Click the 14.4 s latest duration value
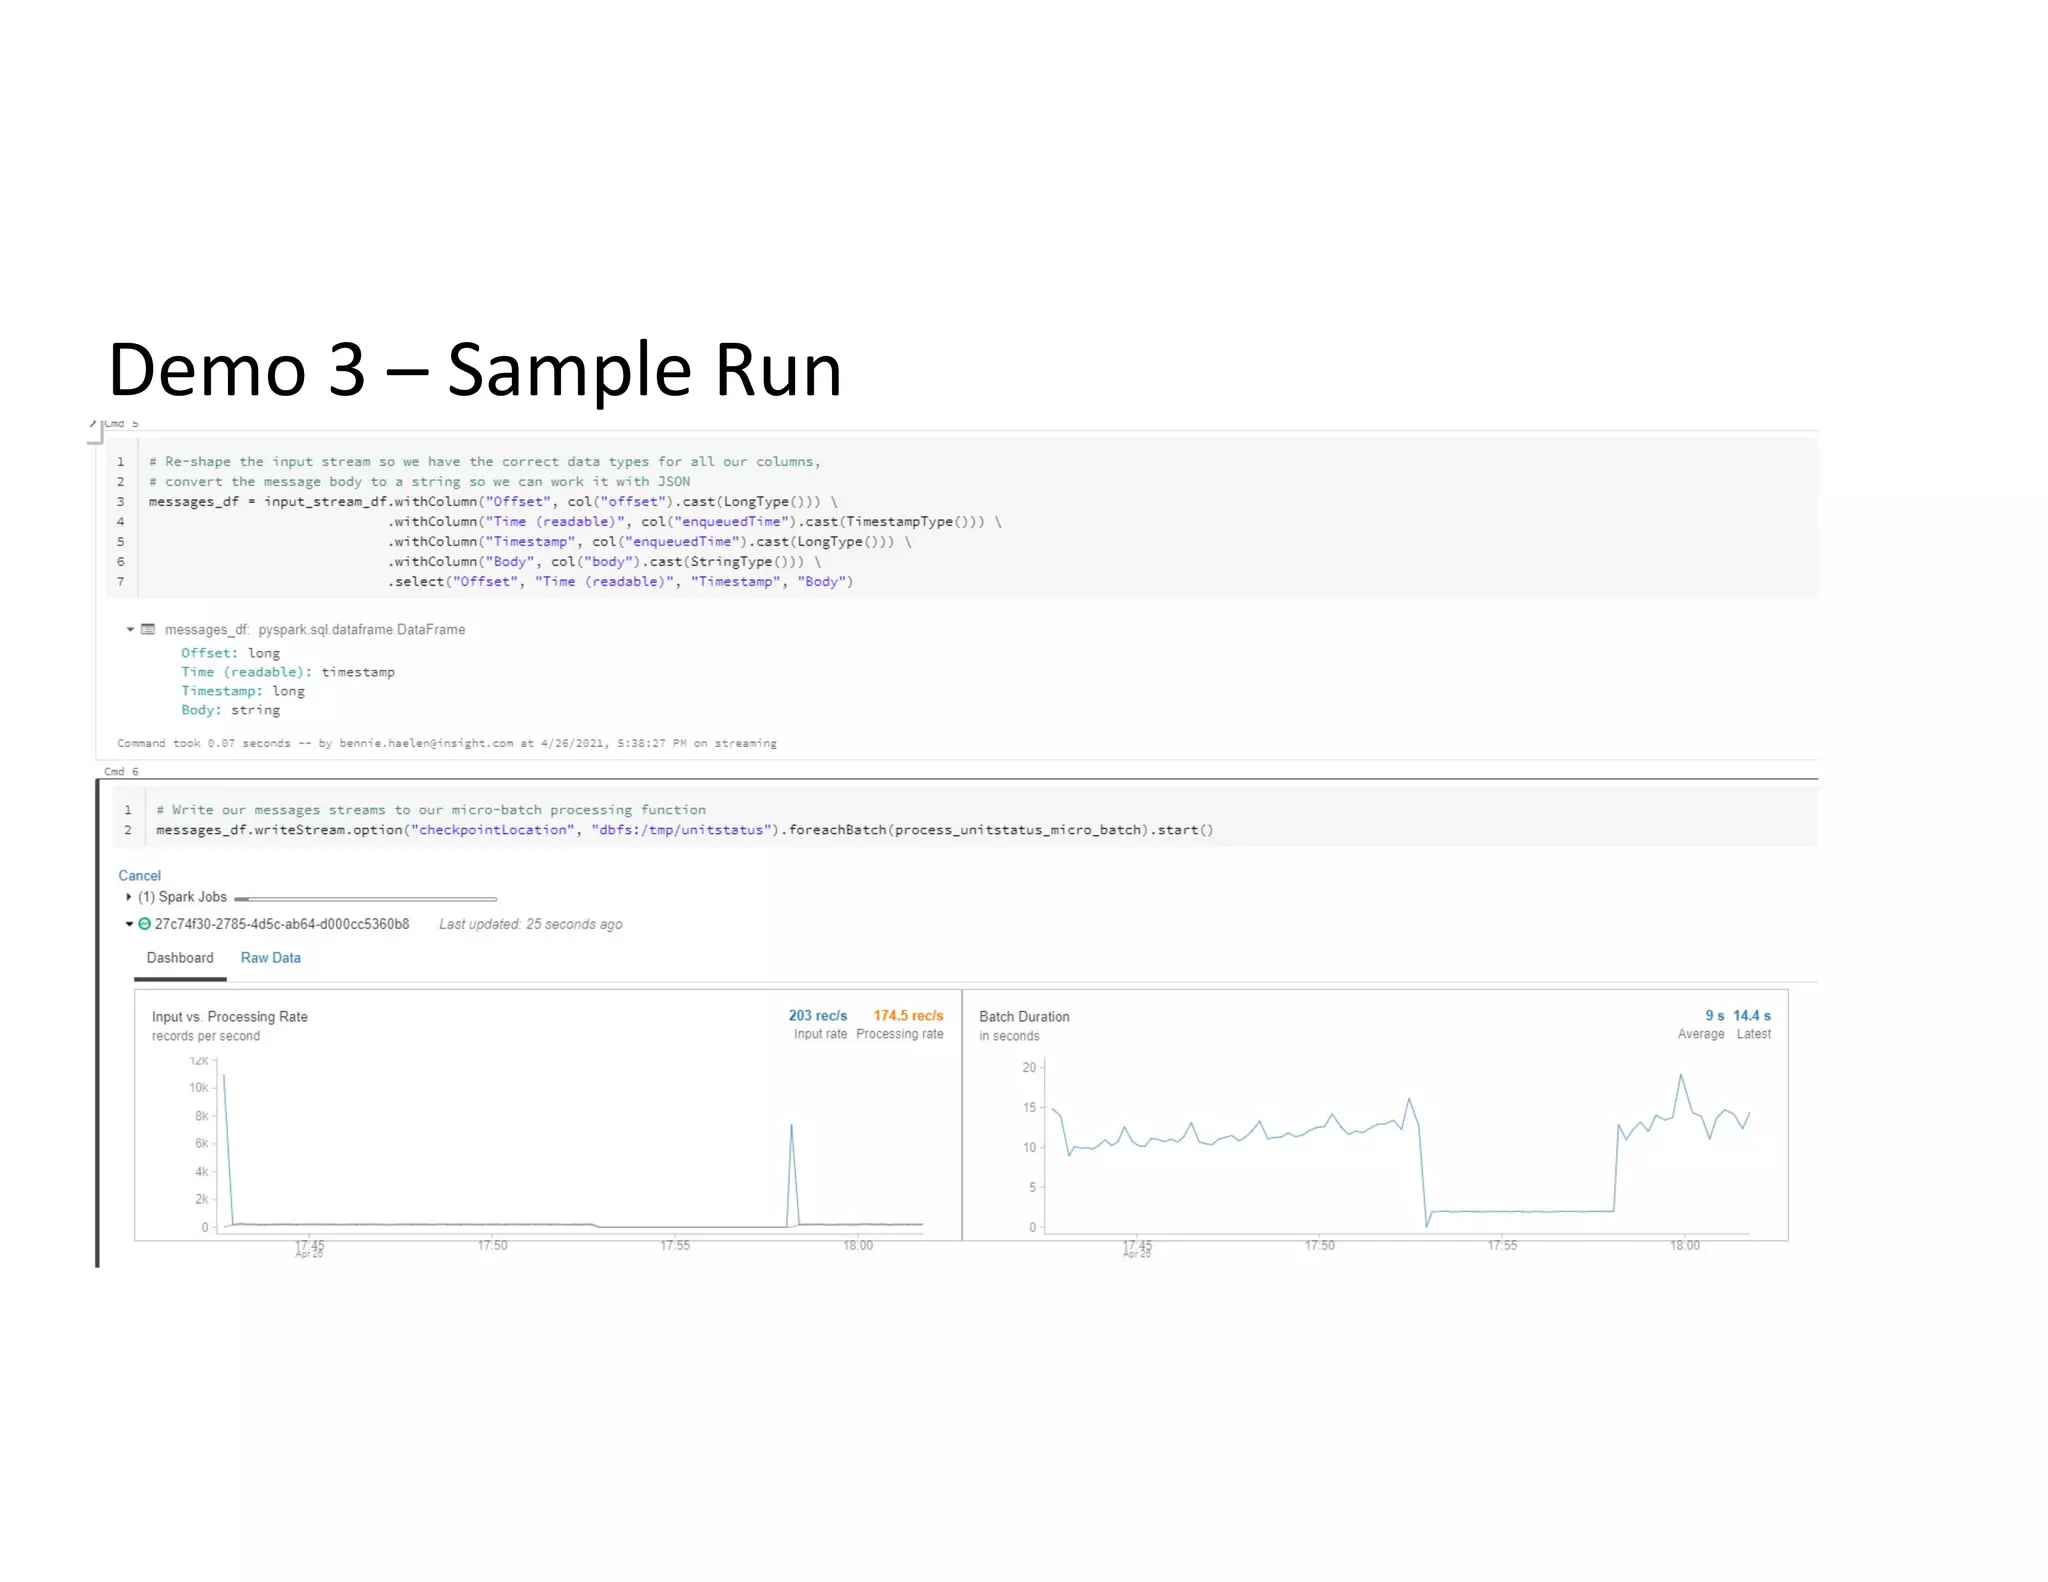This screenshot has height=1582, width=2048. 1752,1015
